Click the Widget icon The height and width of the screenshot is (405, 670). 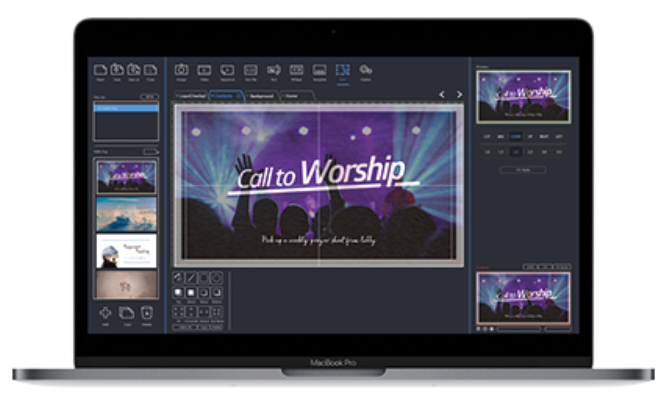[297, 70]
